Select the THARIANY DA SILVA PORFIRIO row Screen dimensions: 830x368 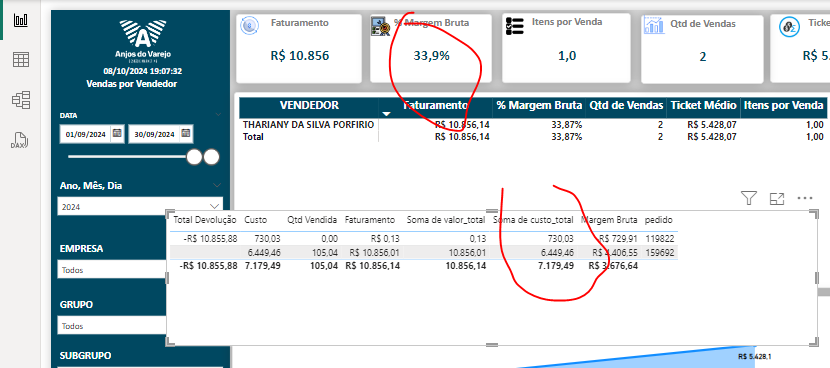tap(308, 125)
